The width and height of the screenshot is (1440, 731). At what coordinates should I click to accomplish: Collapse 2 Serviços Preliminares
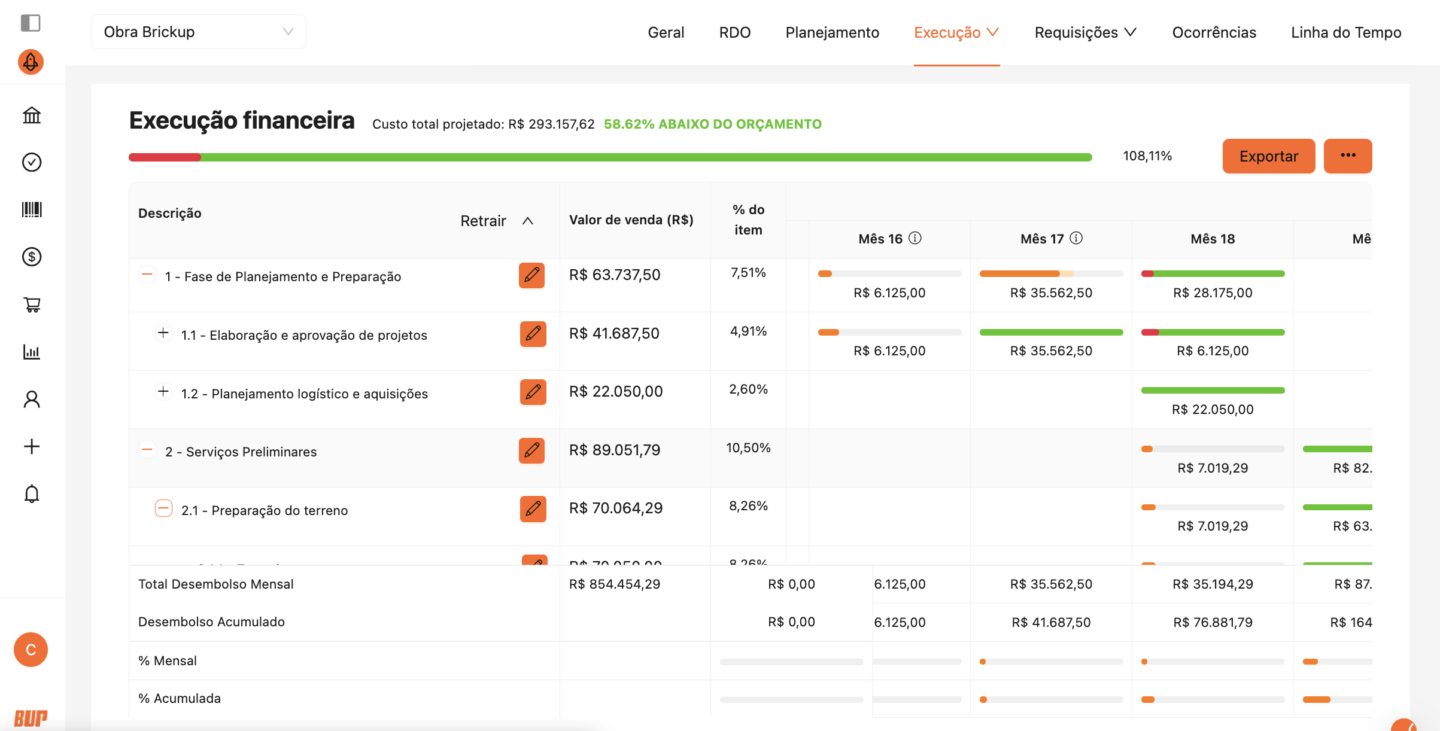(147, 450)
